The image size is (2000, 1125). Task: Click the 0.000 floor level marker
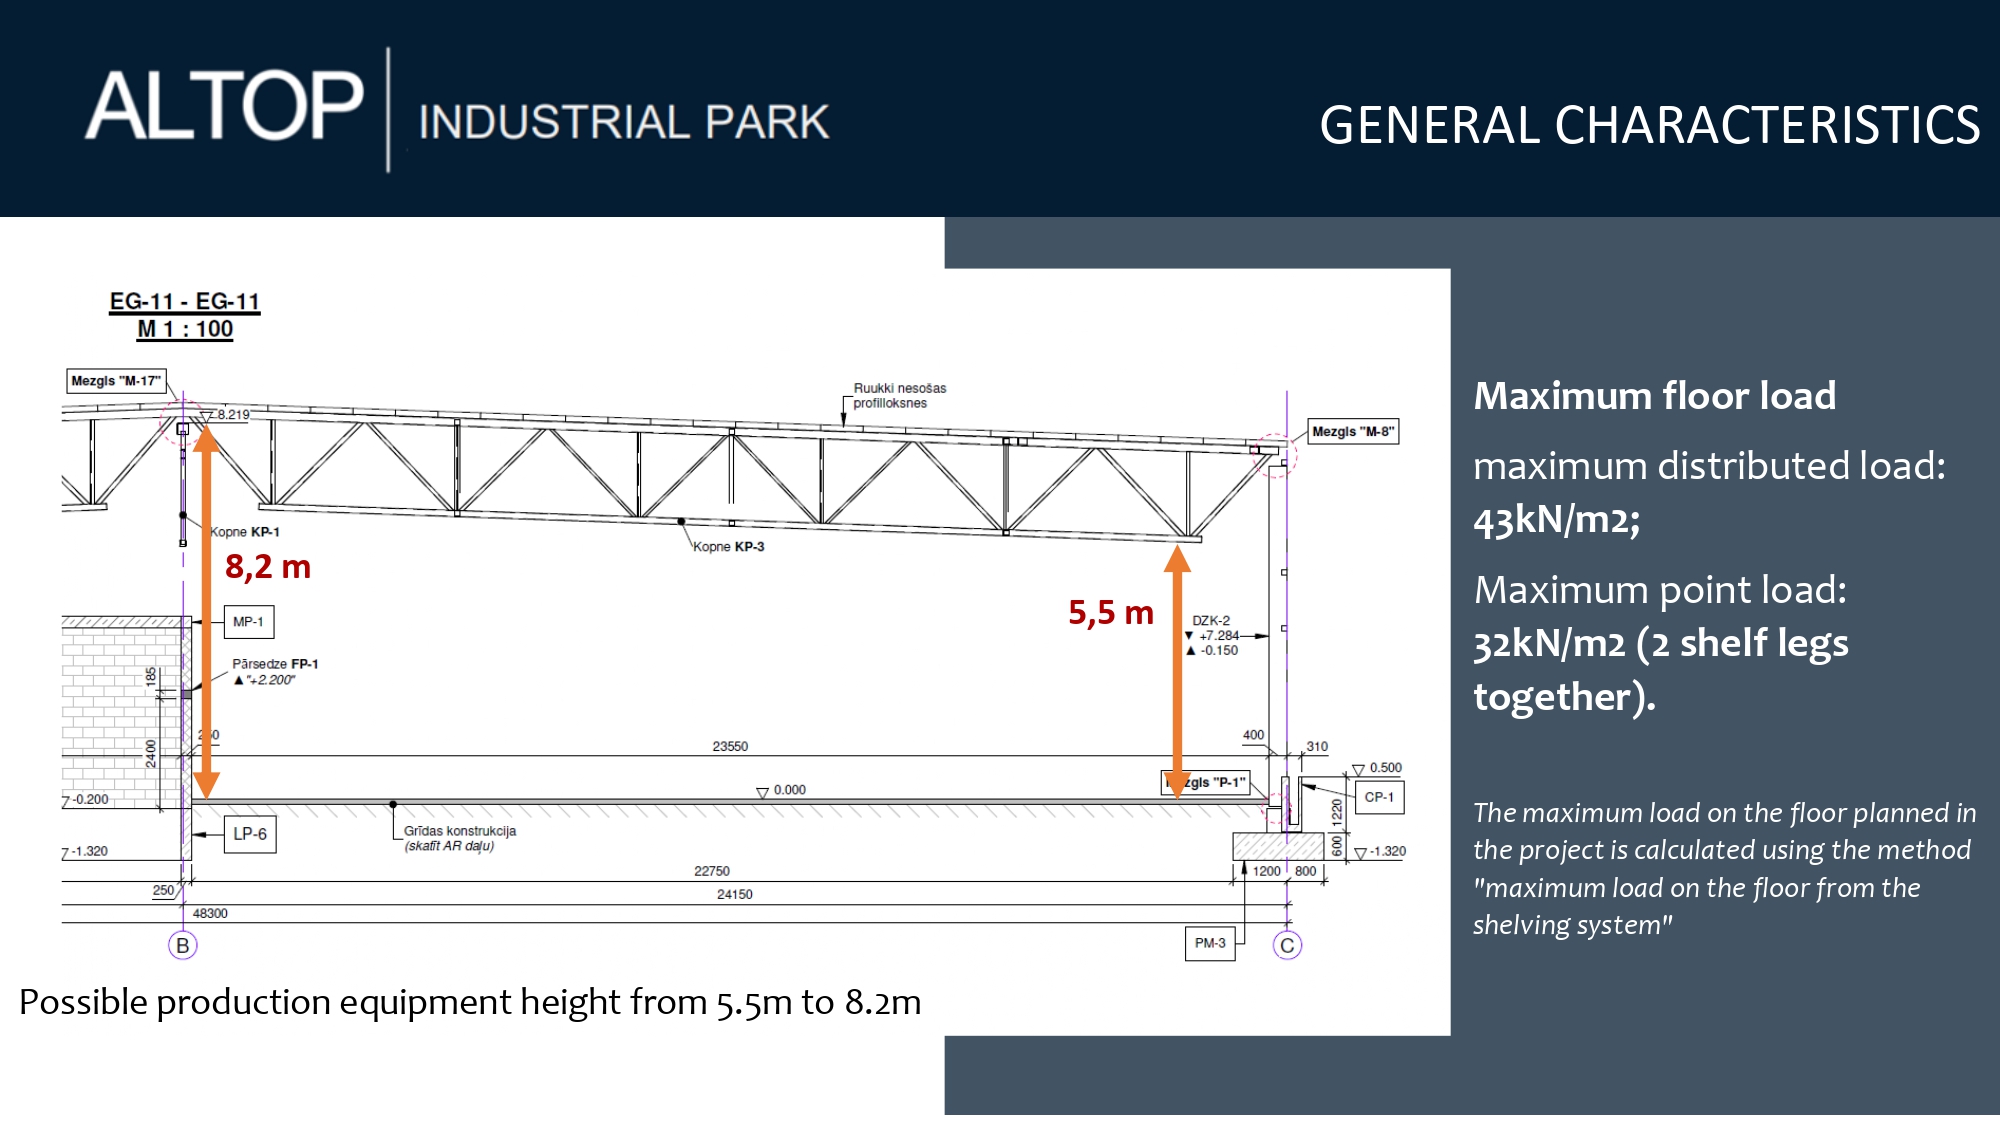782,790
